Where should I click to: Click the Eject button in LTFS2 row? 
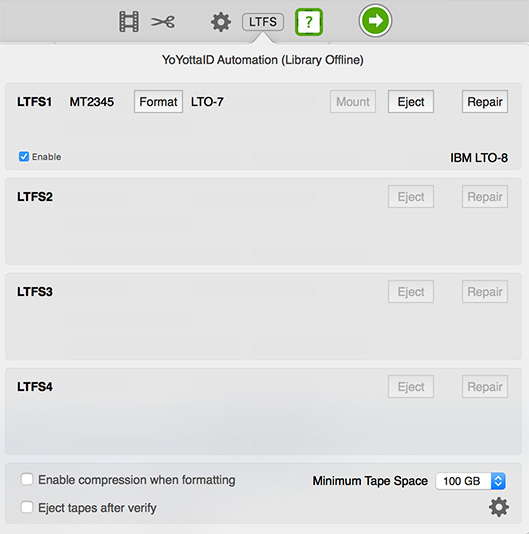(411, 197)
